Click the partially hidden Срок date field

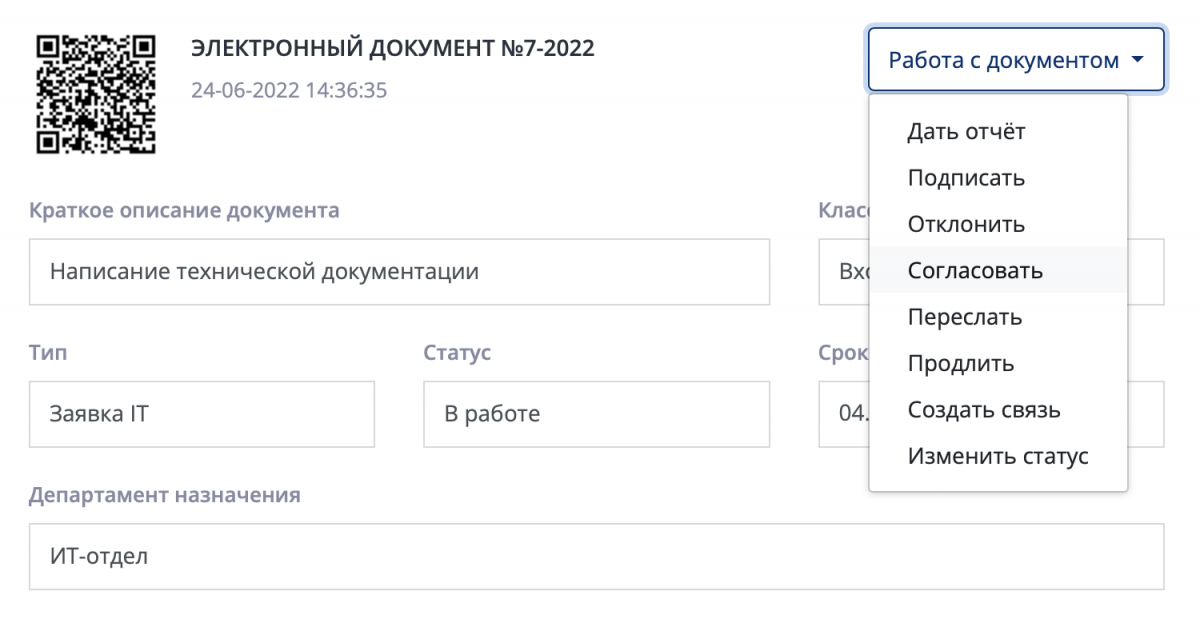pyautogui.click(x=843, y=414)
